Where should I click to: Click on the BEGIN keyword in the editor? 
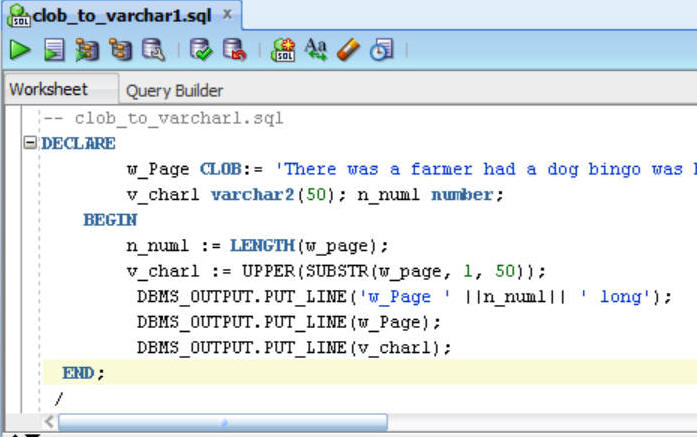109,220
